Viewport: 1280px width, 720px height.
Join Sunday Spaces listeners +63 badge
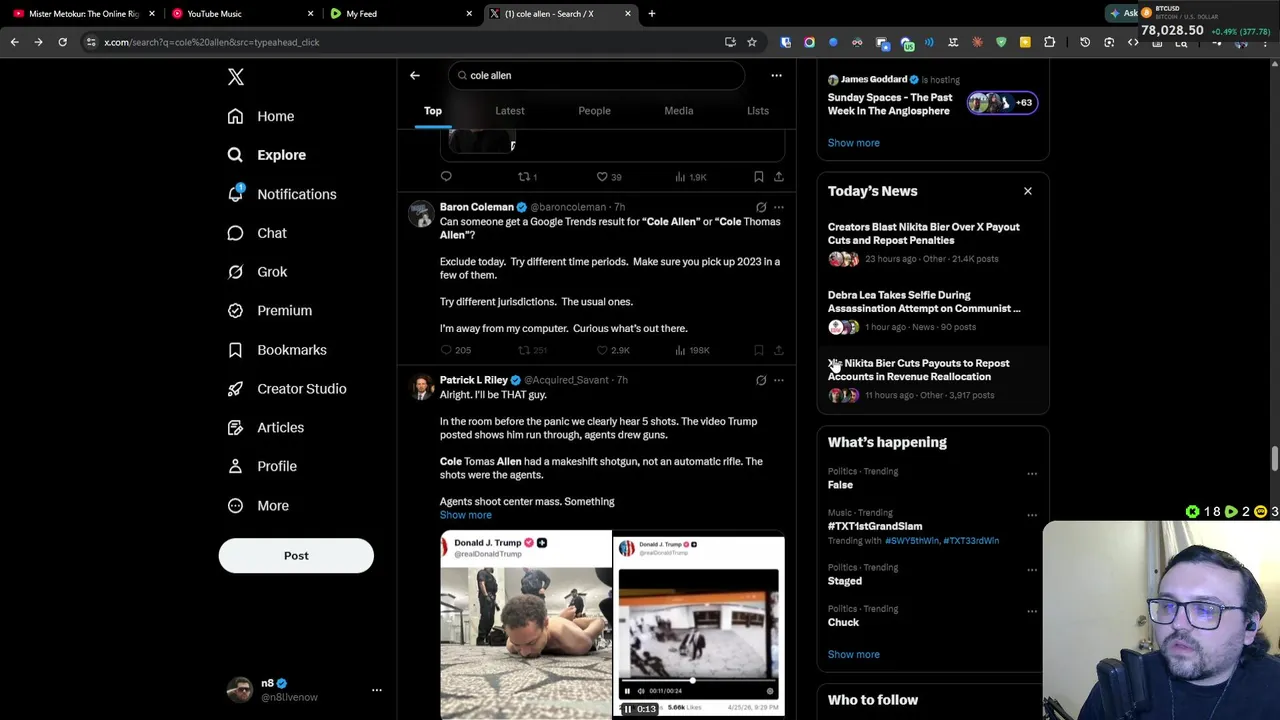pos(1002,102)
